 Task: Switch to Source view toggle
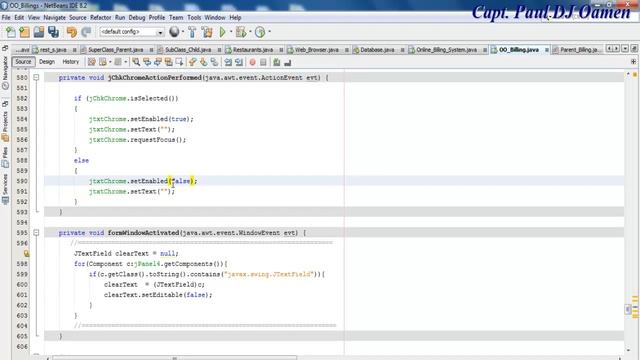(23, 62)
